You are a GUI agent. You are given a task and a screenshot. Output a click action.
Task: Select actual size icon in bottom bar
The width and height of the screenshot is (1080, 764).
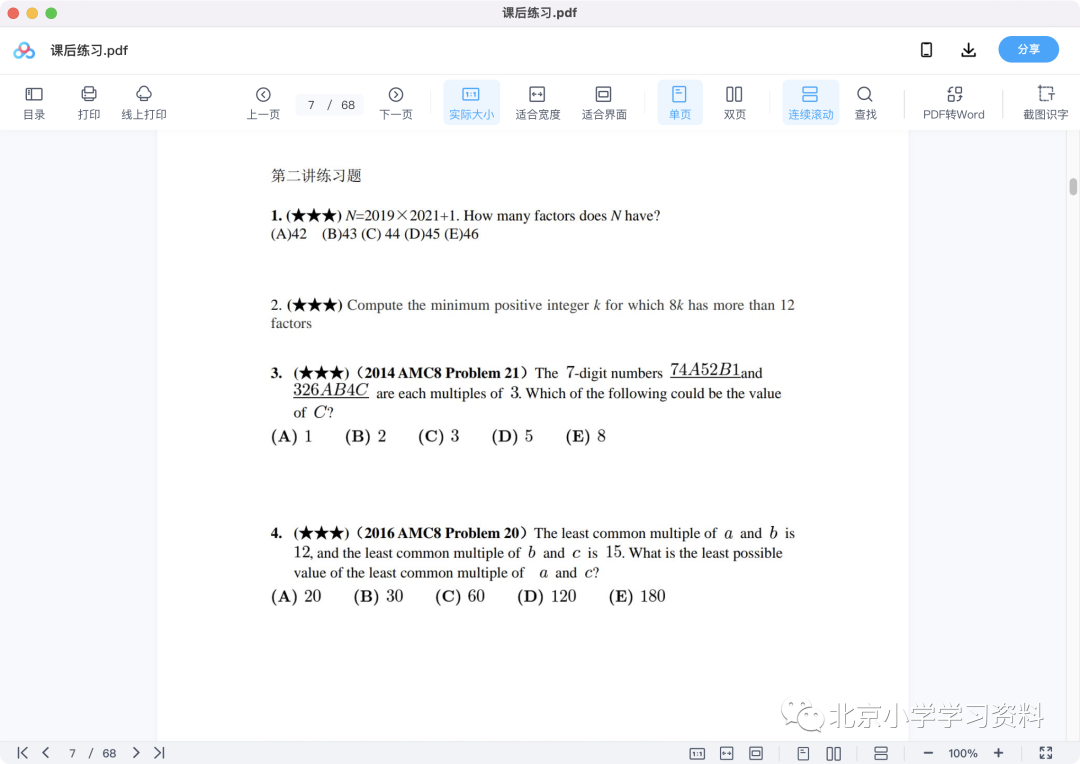[697, 754]
